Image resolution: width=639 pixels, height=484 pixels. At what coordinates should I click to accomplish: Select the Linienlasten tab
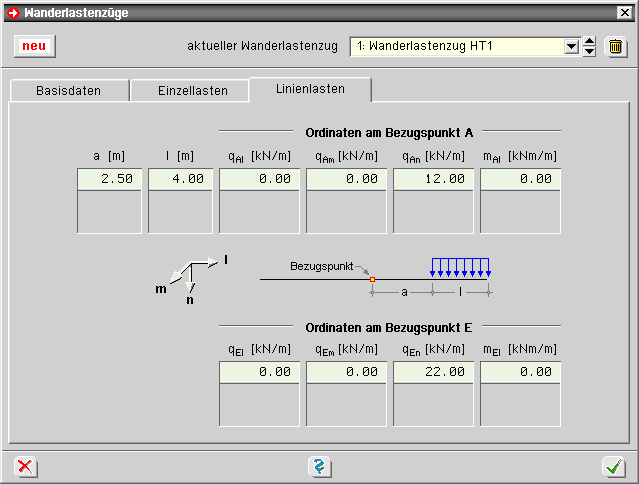point(310,89)
